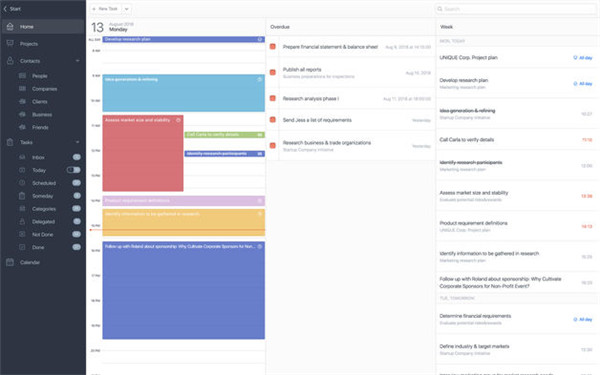The width and height of the screenshot is (600, 375).
Task: Select Not Done under Tasks
Action: [x=42, y=235]
